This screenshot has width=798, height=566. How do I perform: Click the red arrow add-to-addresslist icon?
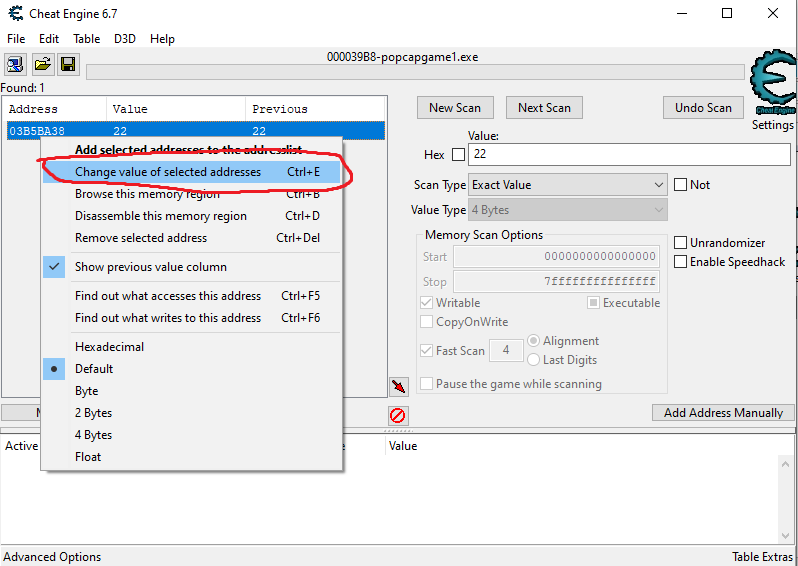398,387
